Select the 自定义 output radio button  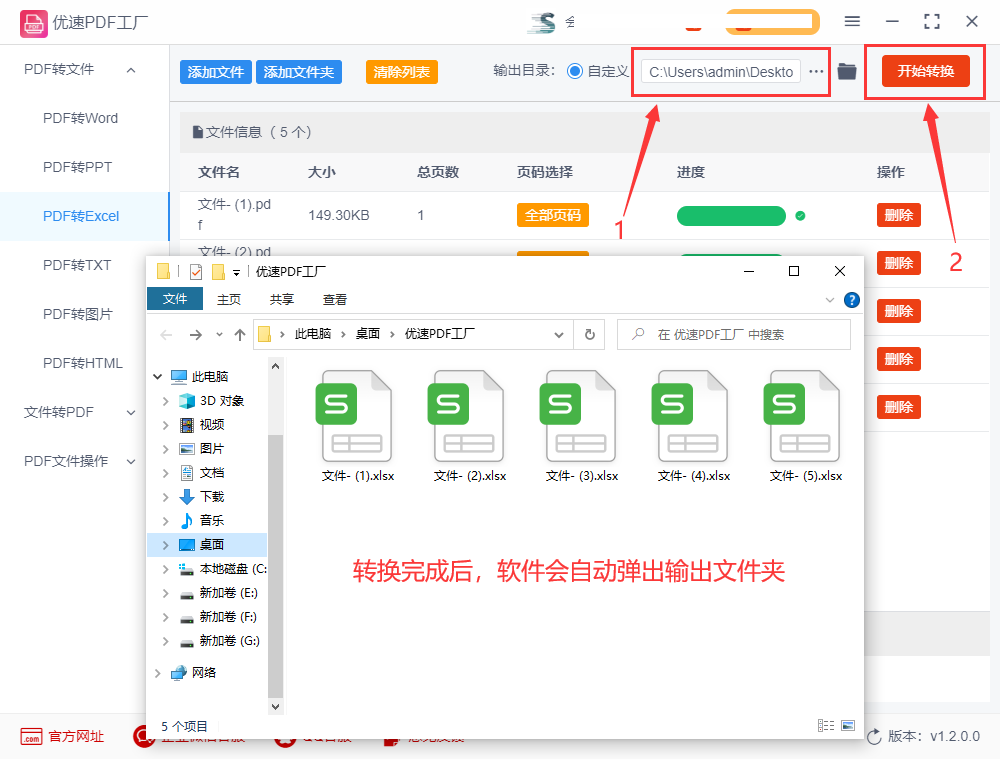575,71
